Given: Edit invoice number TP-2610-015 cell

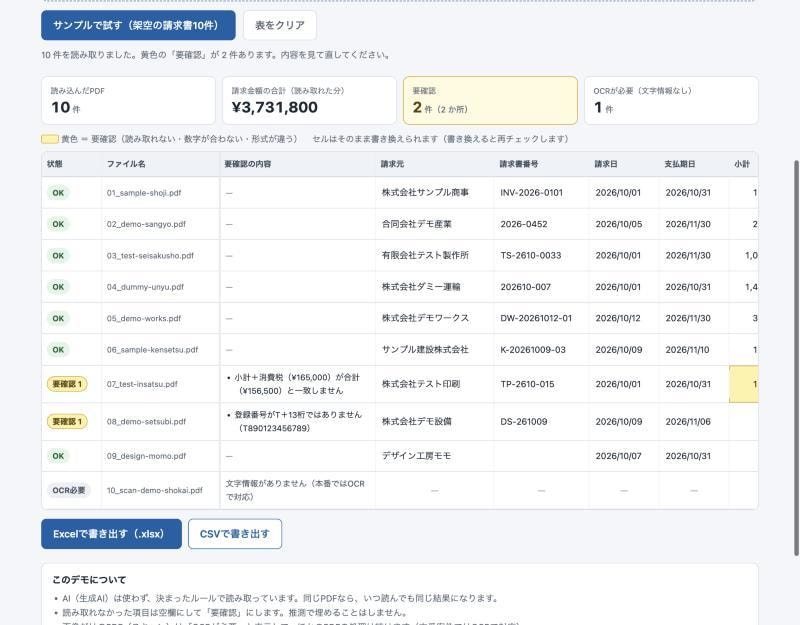Looking at the screenshot, I should (541, 384).
